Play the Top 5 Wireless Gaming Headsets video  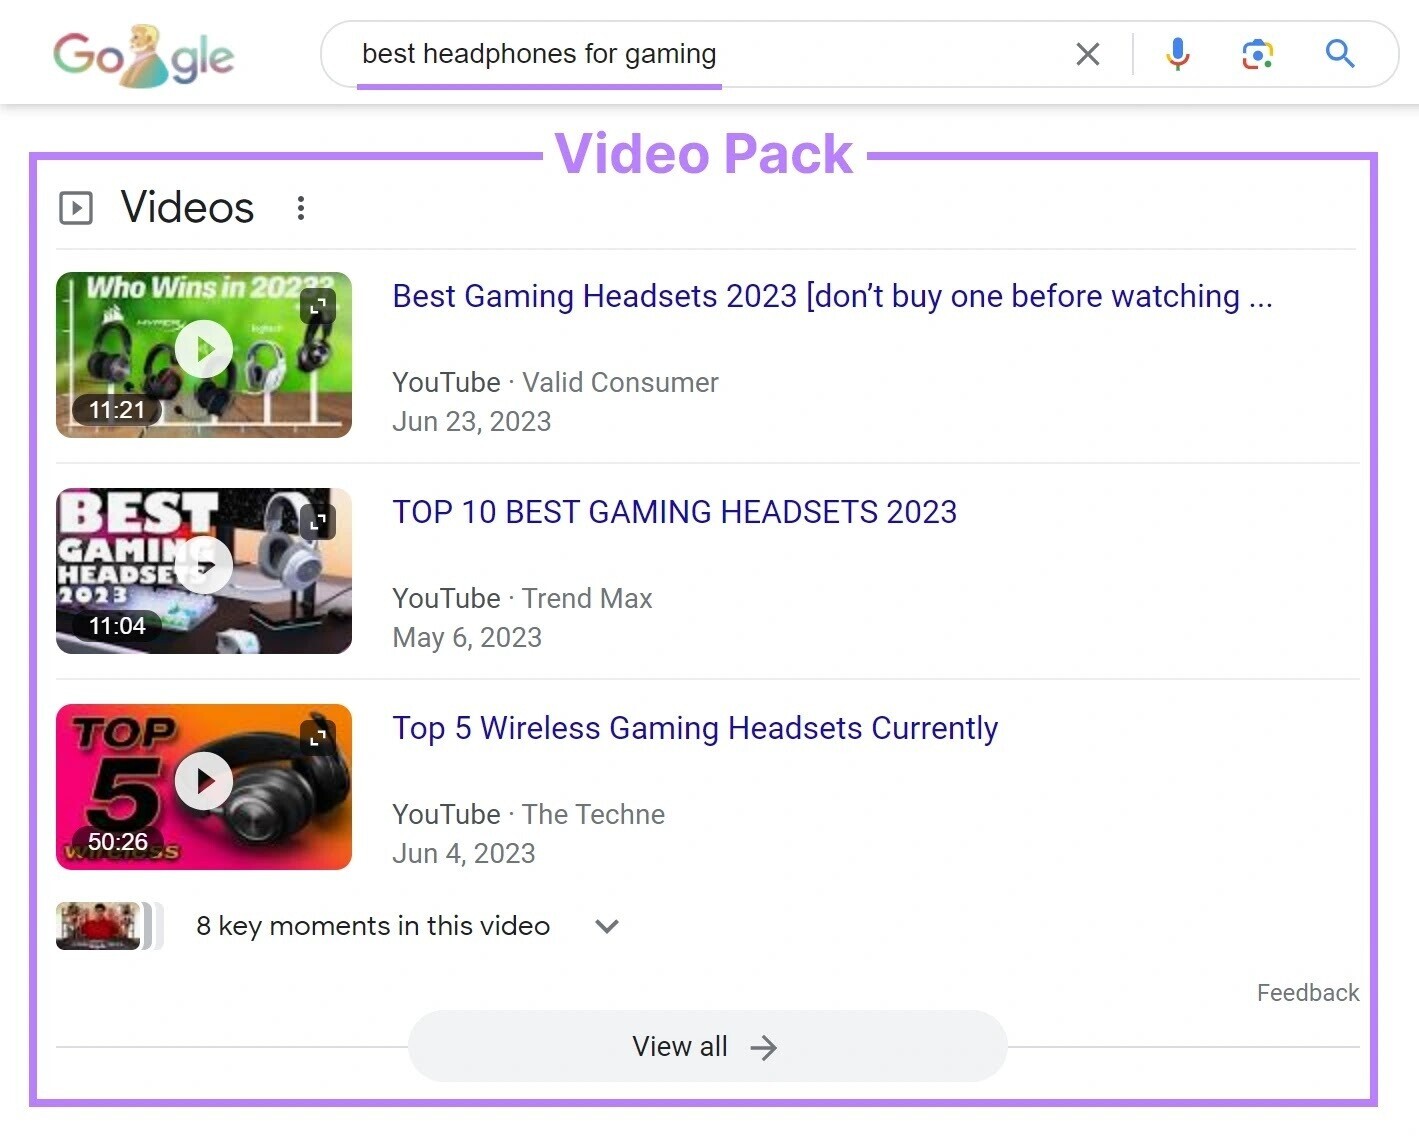pos(204,780)
